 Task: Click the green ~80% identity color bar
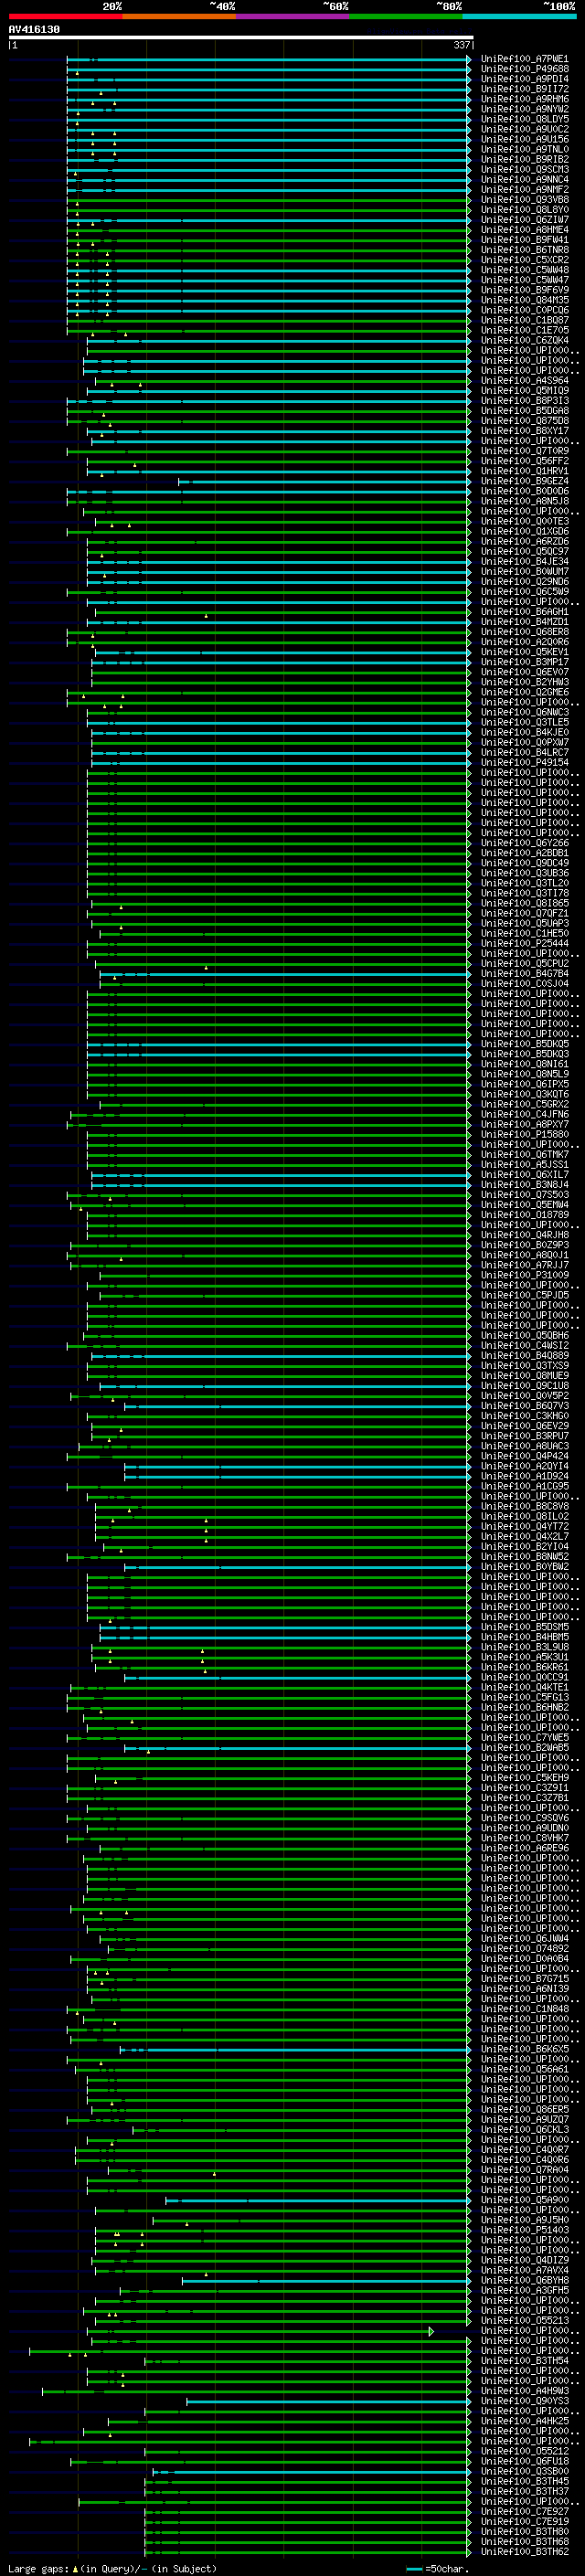point(406,16)
